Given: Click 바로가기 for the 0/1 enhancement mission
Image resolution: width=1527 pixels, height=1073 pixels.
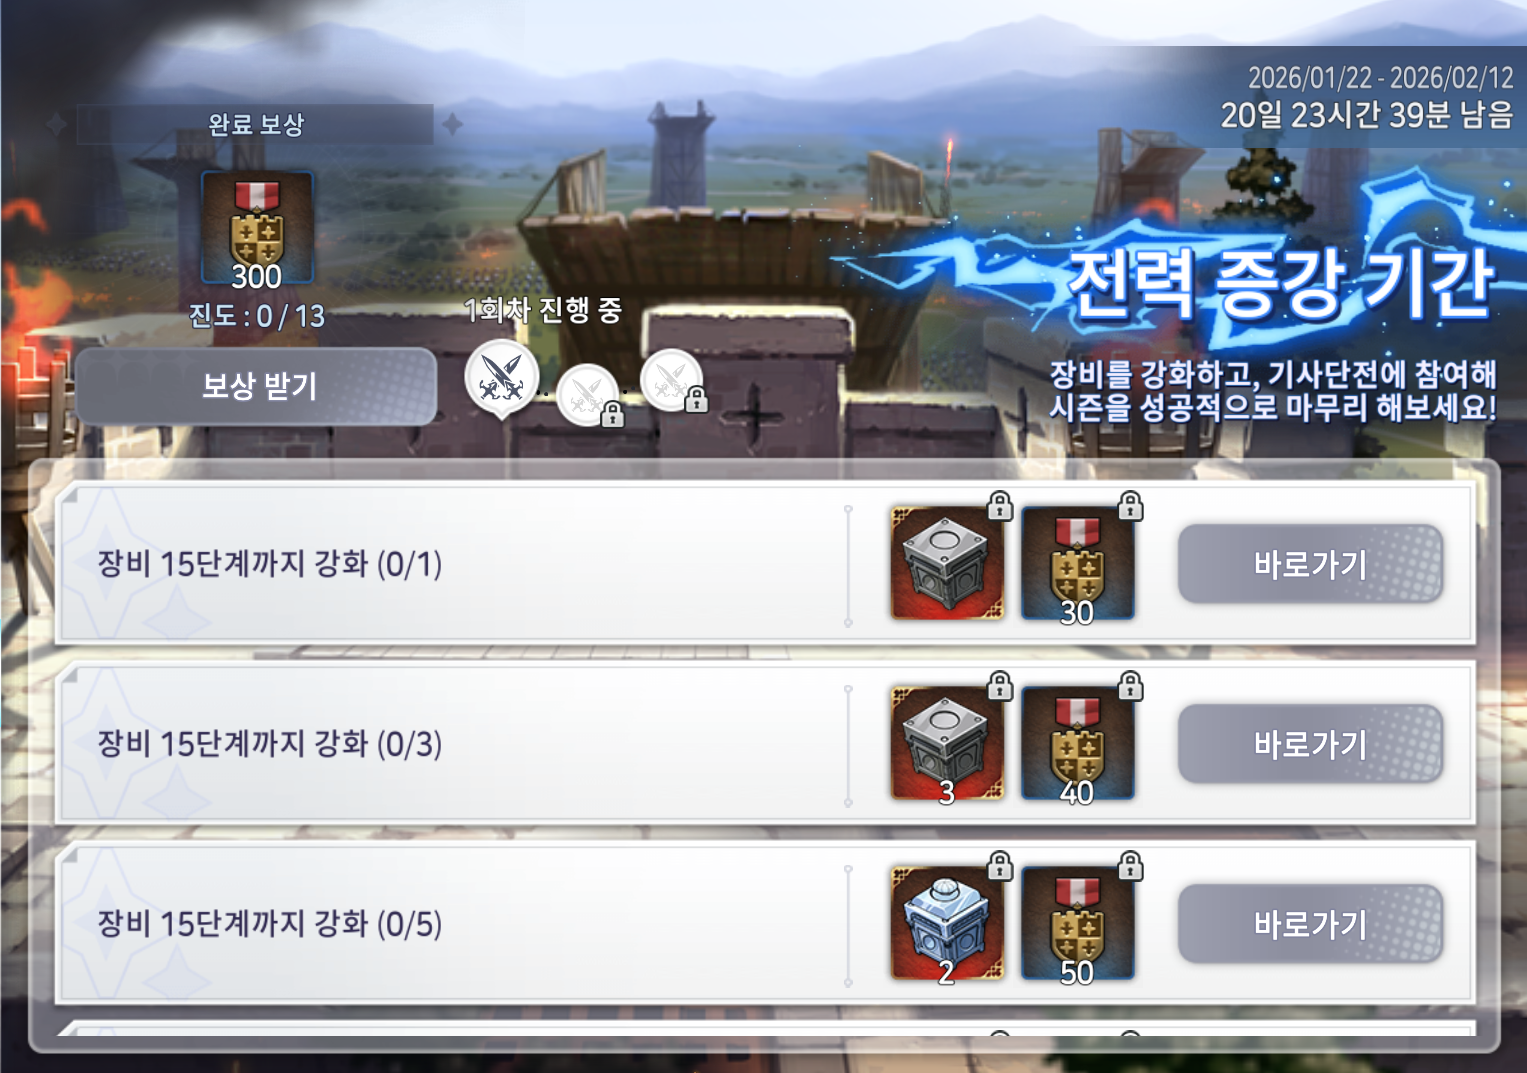Looking at the screenshot, I should coord(1310,564).
